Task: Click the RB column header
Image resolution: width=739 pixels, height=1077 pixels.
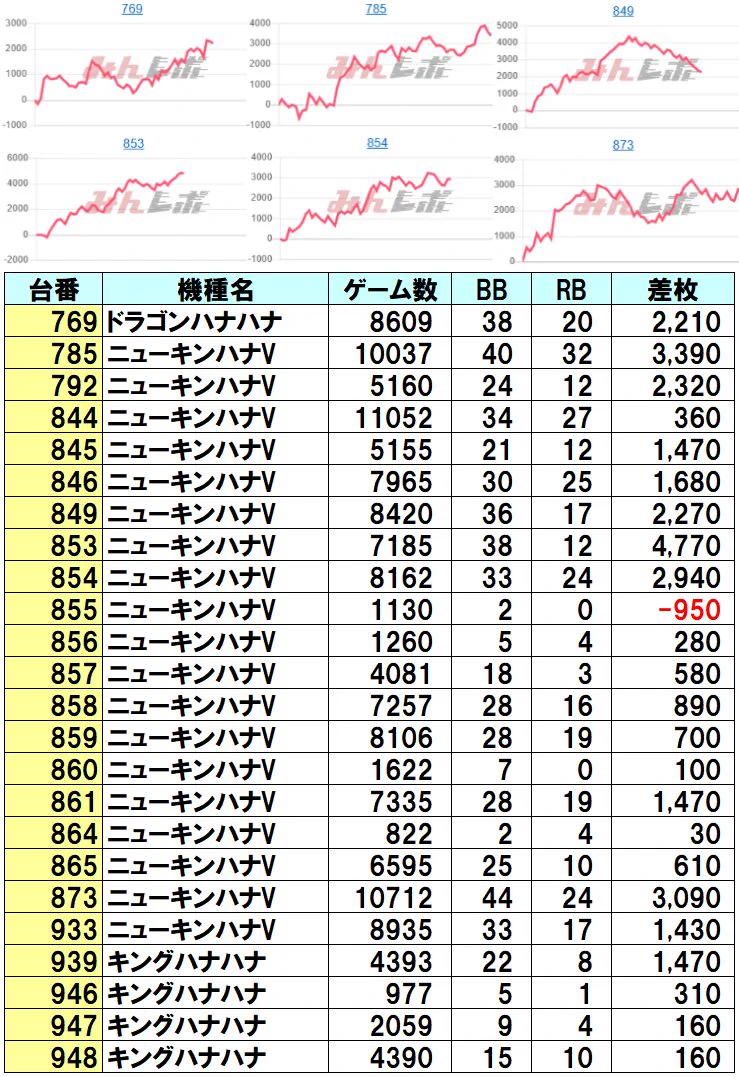Action: [571, 289]
